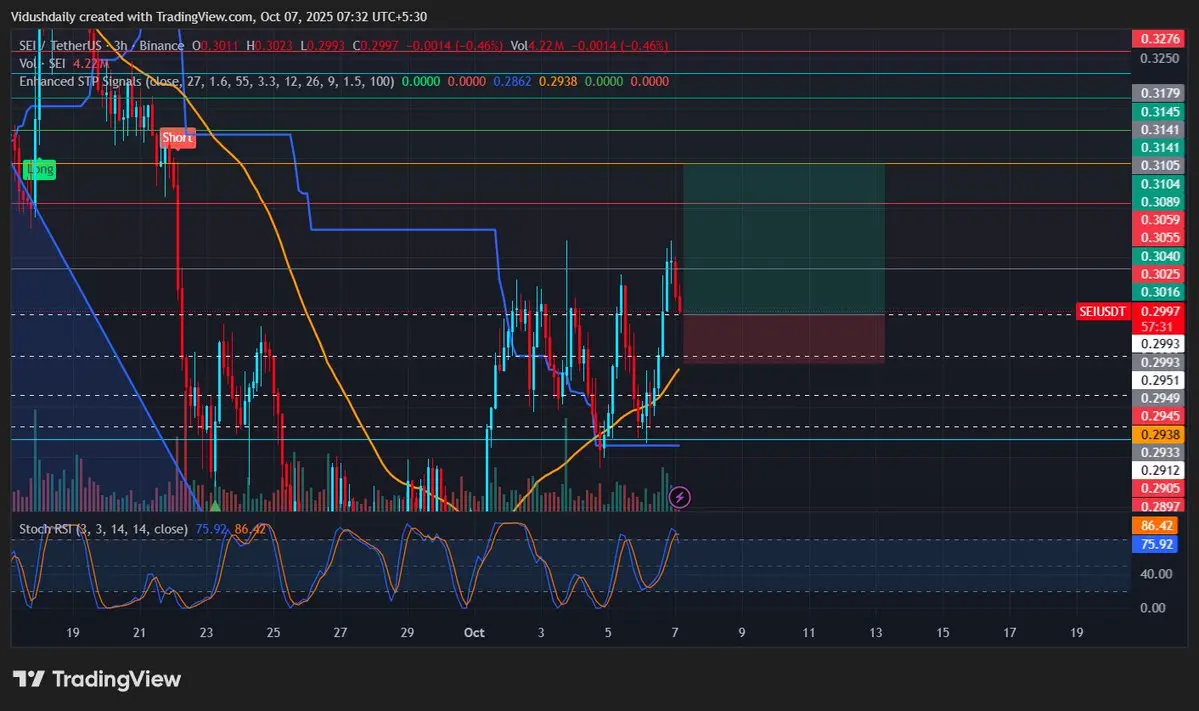
Task: Click the green 0.3089 price label
Action: (1159, 202)
